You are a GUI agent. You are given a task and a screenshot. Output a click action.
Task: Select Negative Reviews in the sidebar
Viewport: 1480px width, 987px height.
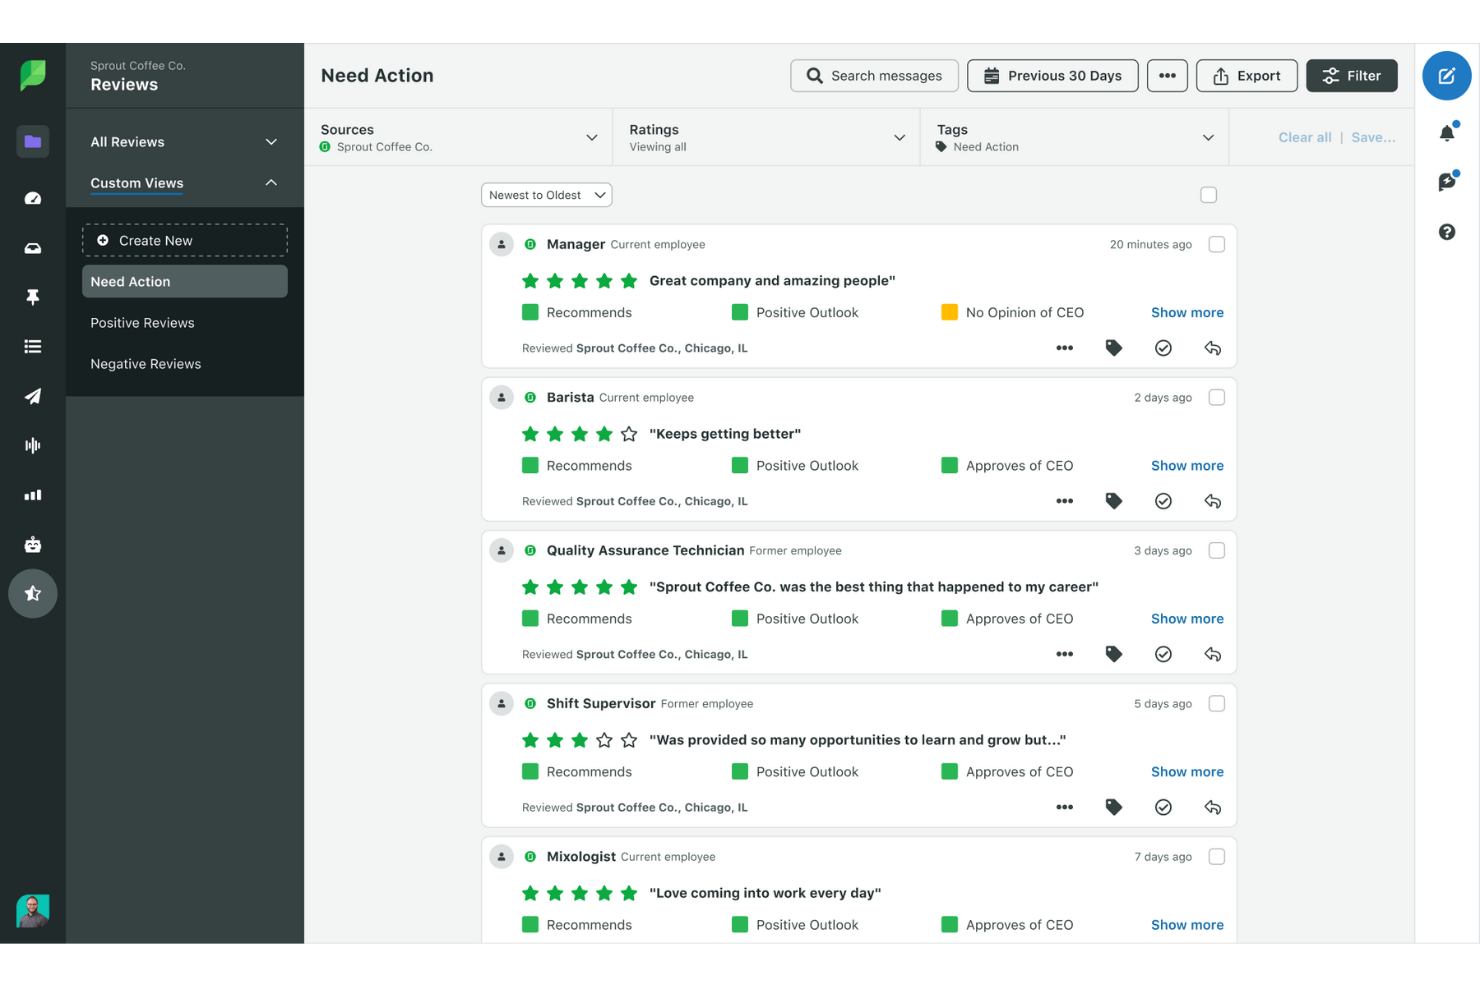click(x=145, y=363)
